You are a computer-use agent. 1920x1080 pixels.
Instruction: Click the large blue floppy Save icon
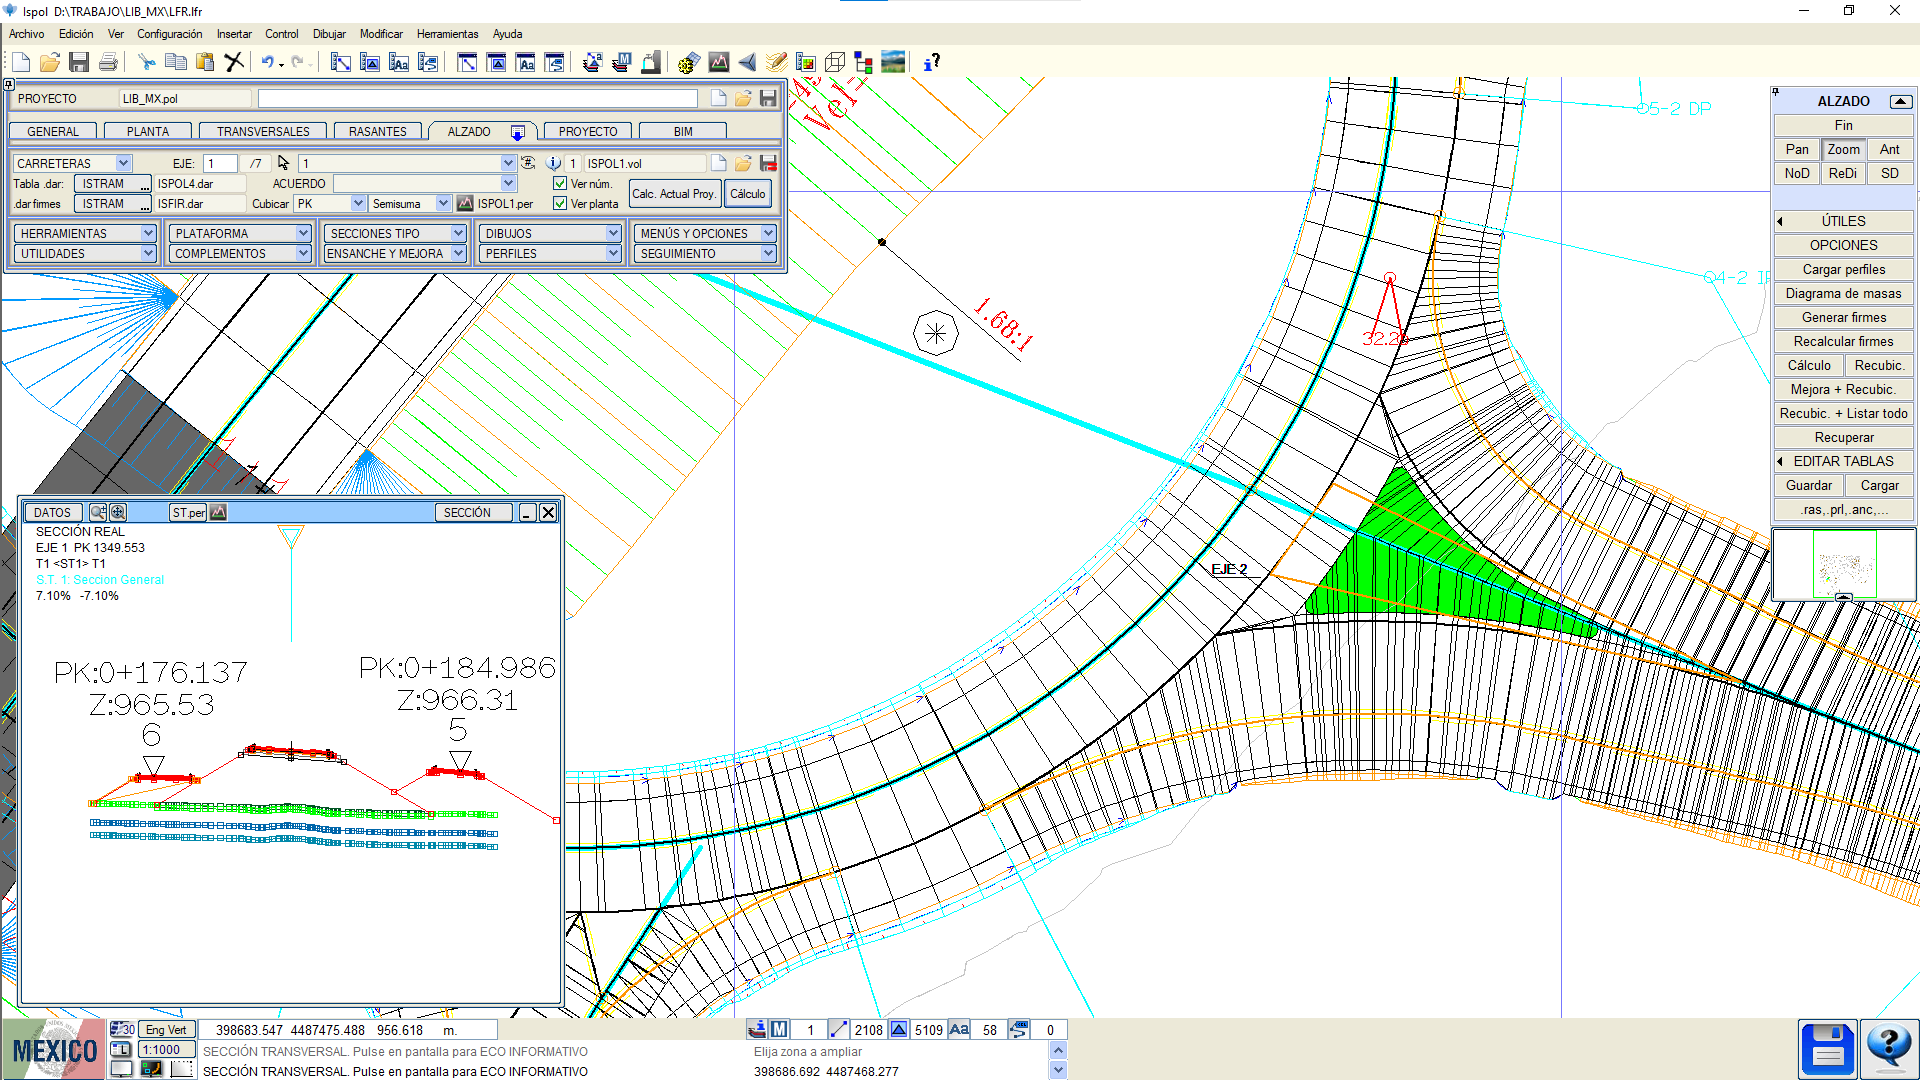pos(1827,1049)
